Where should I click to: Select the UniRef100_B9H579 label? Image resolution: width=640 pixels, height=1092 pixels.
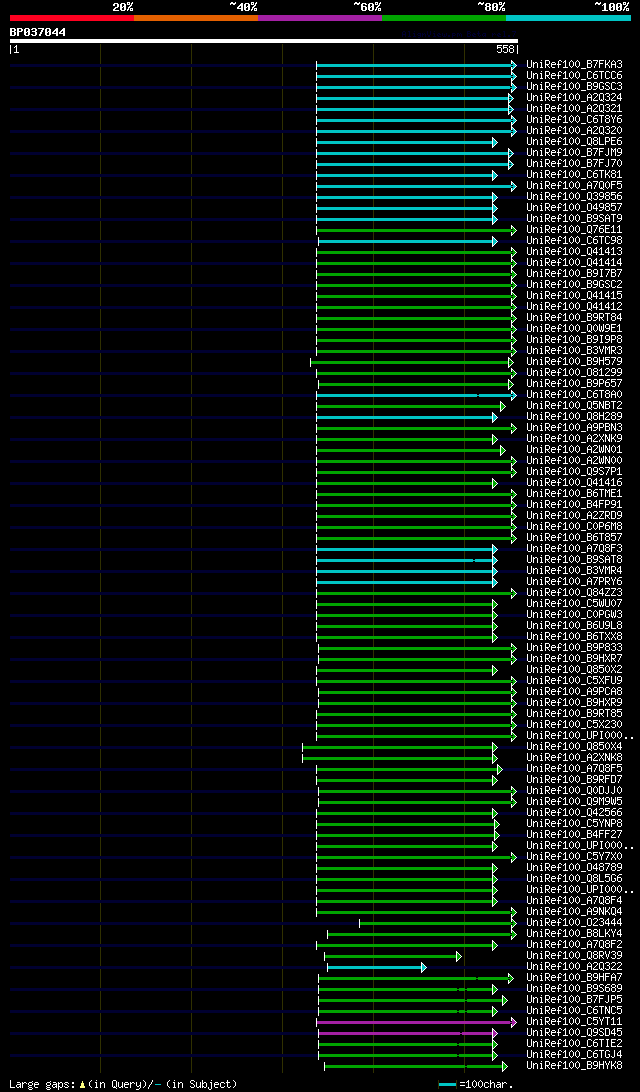click(x=575, y=361)
